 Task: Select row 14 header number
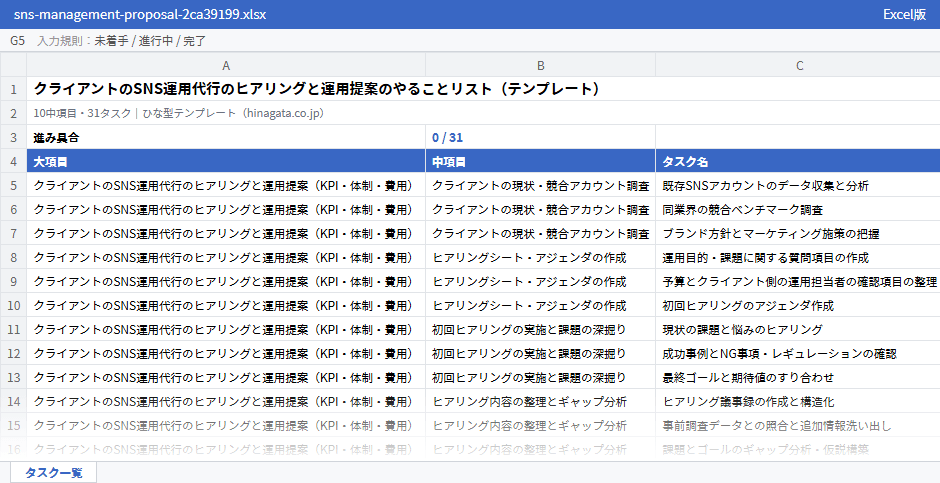click(x=13, y=401)
